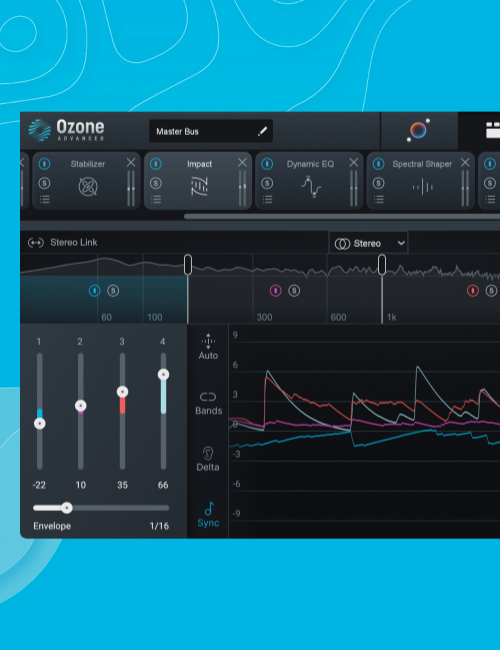Toggle Stabilizer module power
This screenshot has height=650, width=500.
pos(44,164)
